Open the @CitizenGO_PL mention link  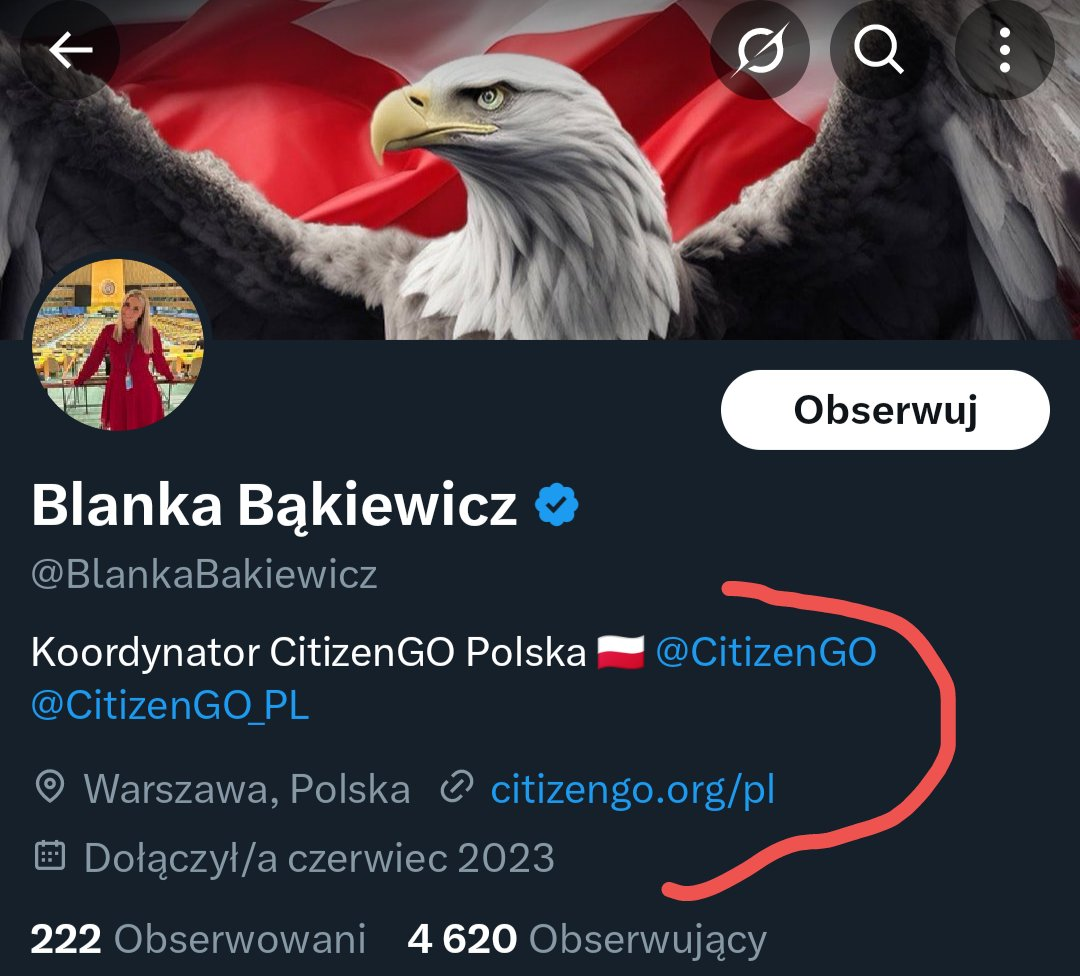pos(170,705)
